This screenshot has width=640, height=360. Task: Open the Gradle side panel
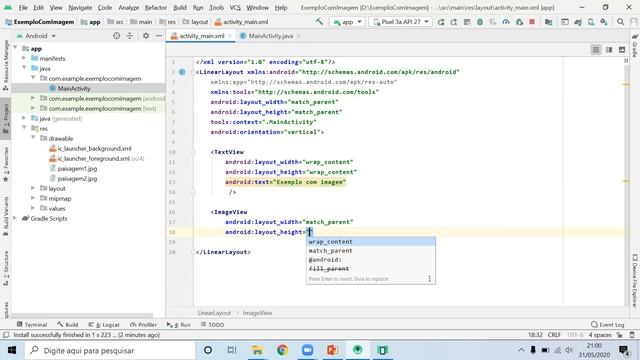pos(635,46)
